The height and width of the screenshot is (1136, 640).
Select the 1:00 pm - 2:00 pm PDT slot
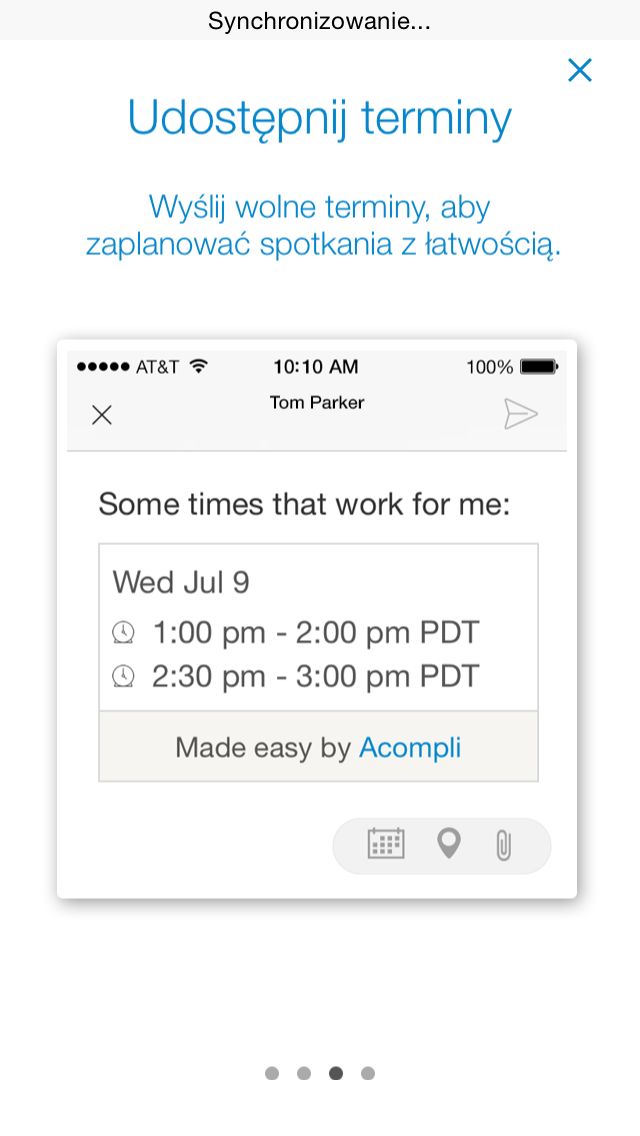315,632
